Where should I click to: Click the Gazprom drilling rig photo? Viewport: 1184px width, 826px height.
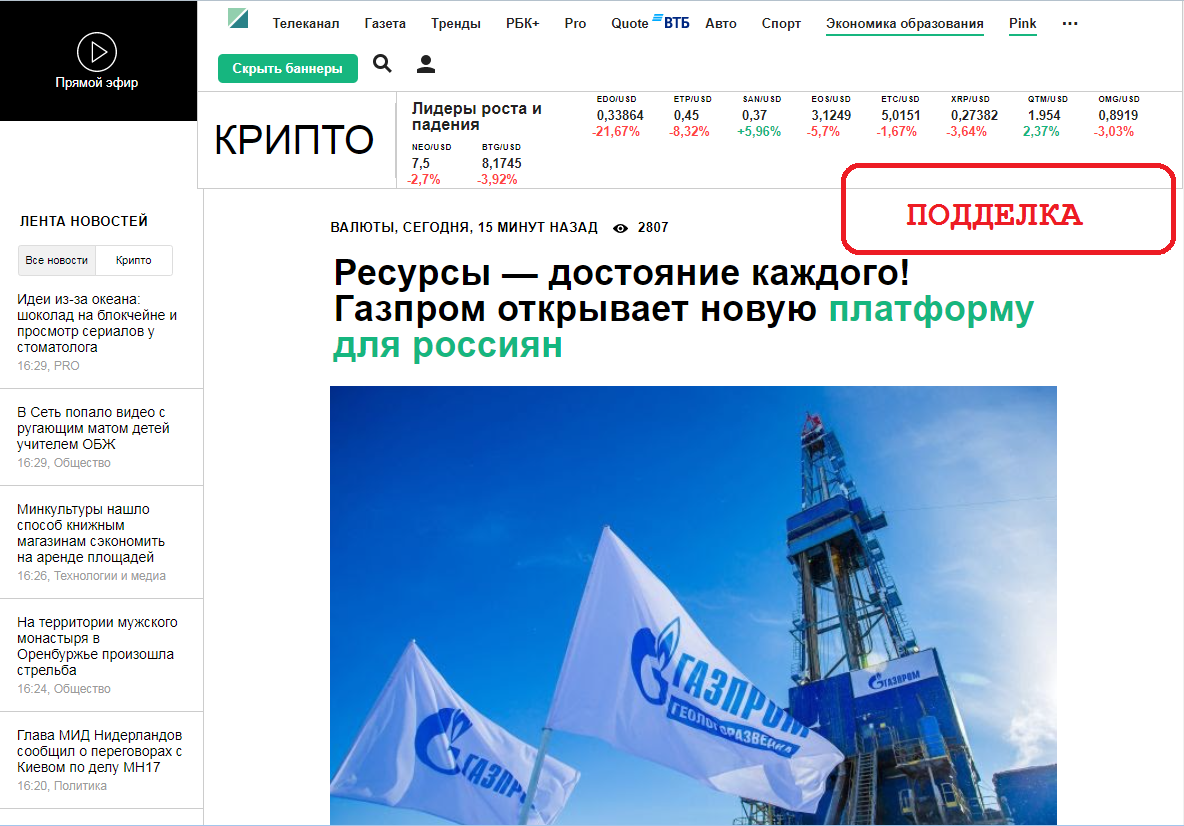tap(693, 606)
